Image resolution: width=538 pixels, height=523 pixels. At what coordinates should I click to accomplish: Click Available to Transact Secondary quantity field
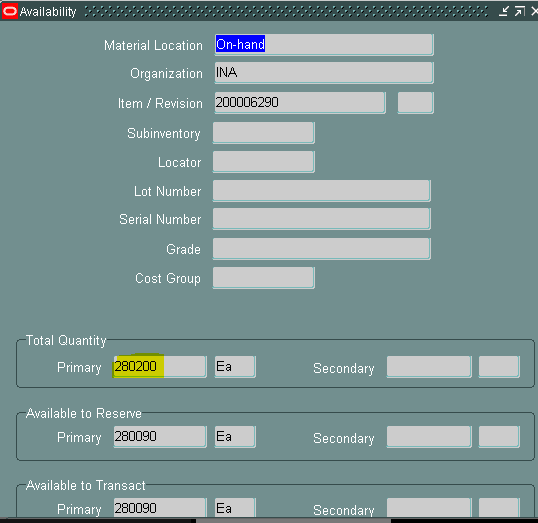pos(429,508)
